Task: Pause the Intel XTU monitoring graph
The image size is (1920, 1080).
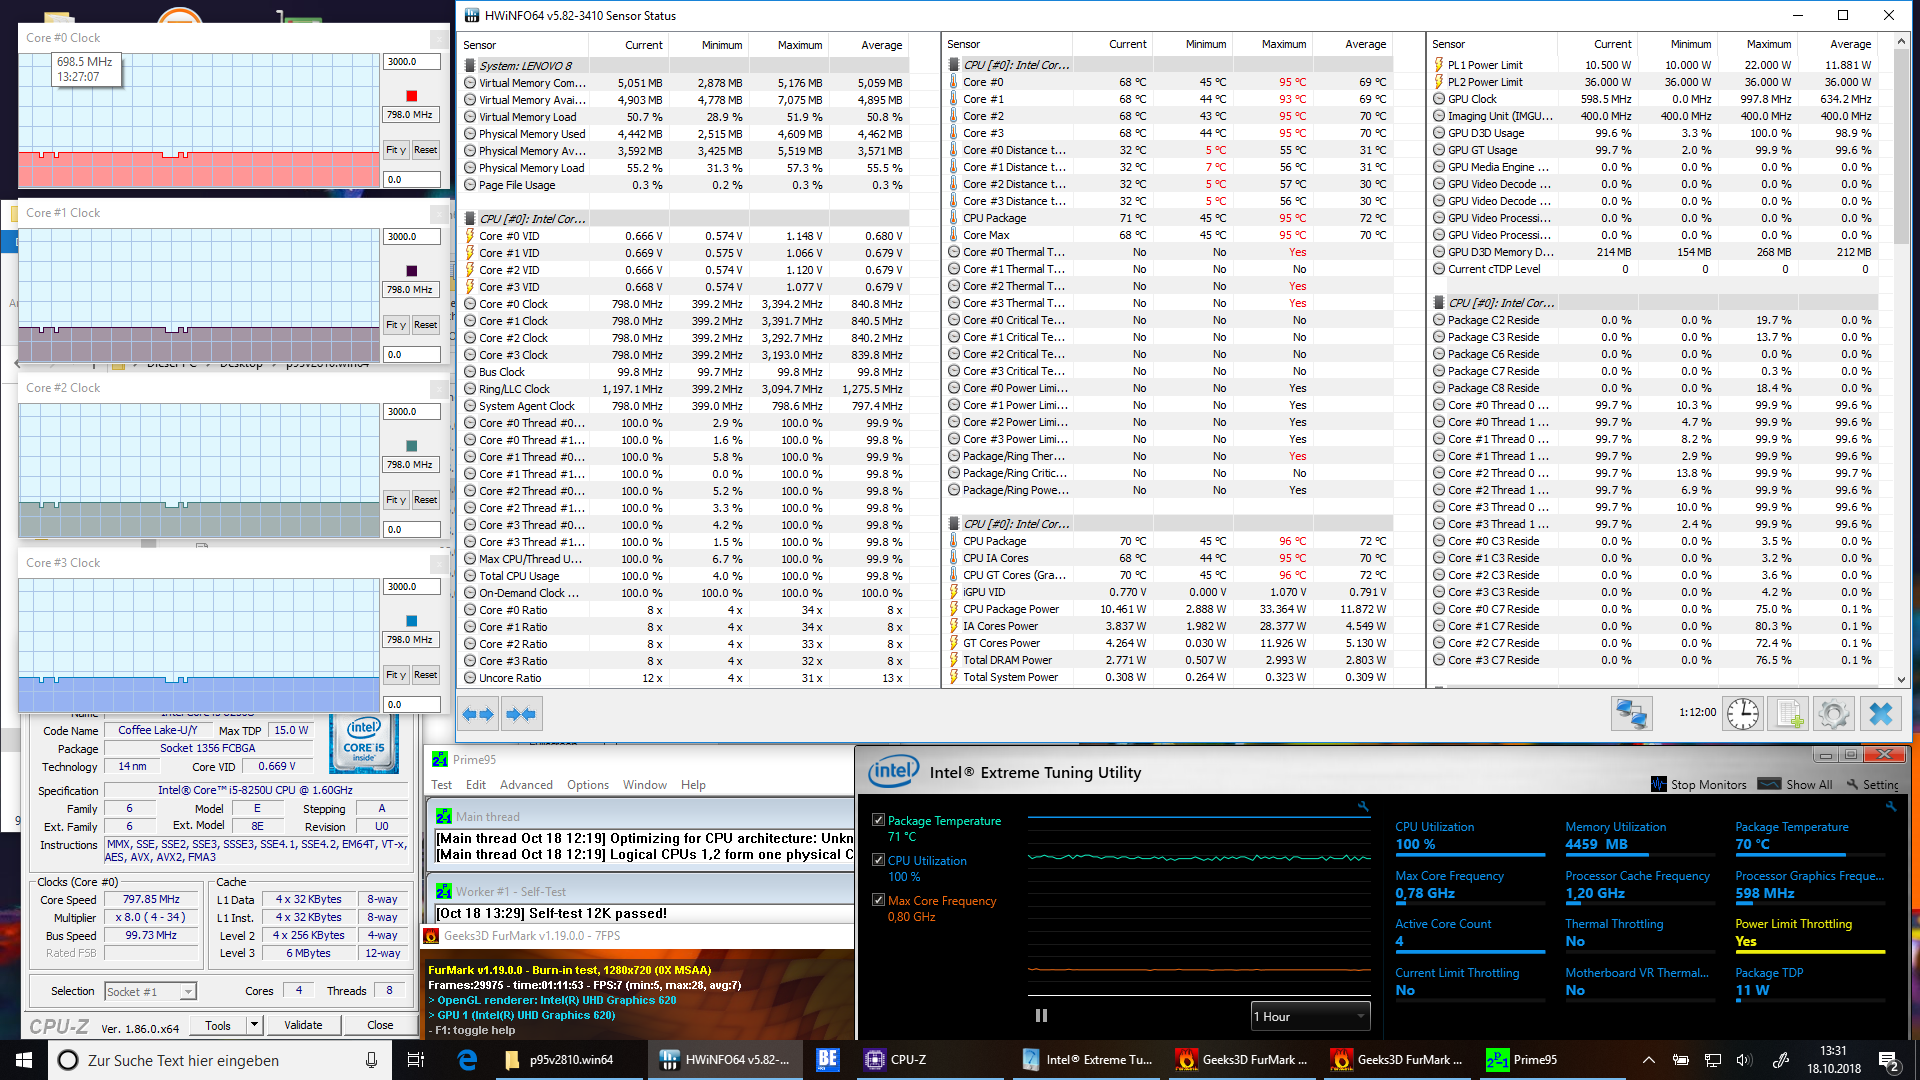Action: pos(1041,1016)
